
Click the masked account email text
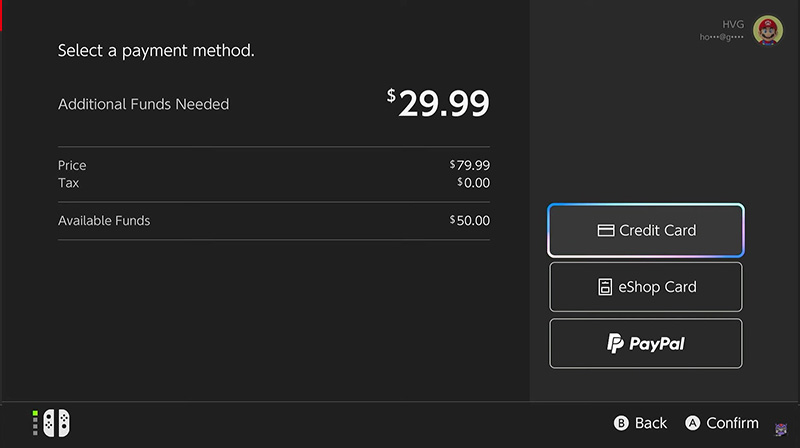click(721, 37)
